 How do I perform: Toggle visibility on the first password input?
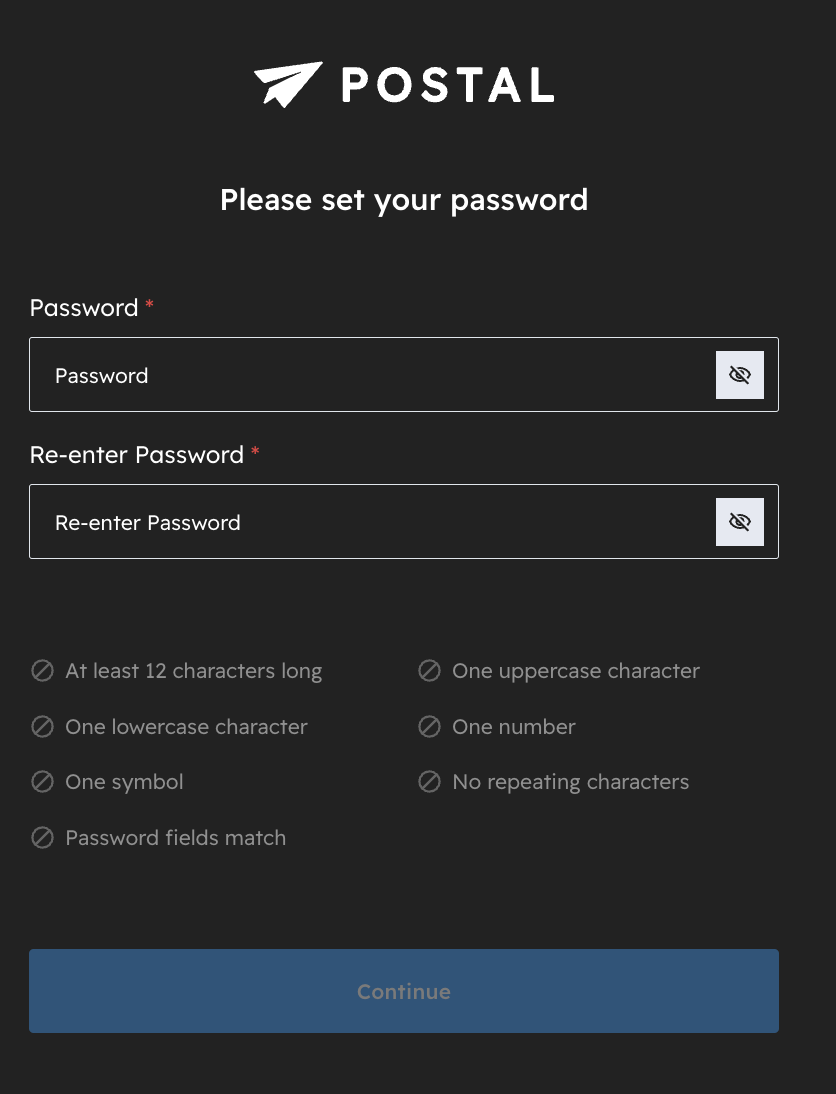[x=740, y=374]
